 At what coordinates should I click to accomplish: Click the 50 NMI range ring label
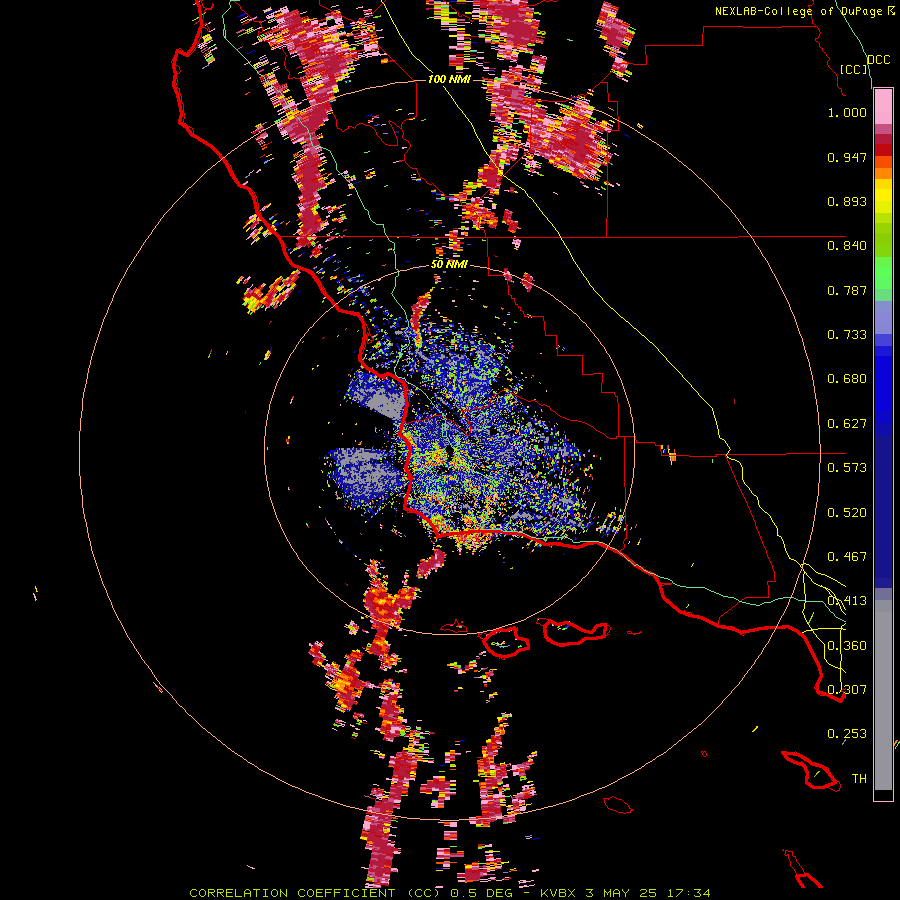tap(449, 265)
